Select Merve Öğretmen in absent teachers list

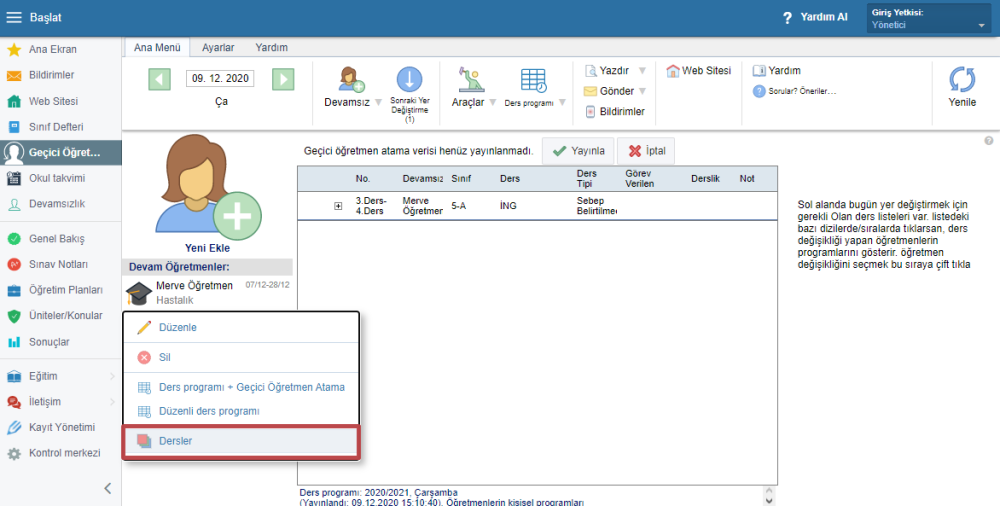(x=207, y=293)
